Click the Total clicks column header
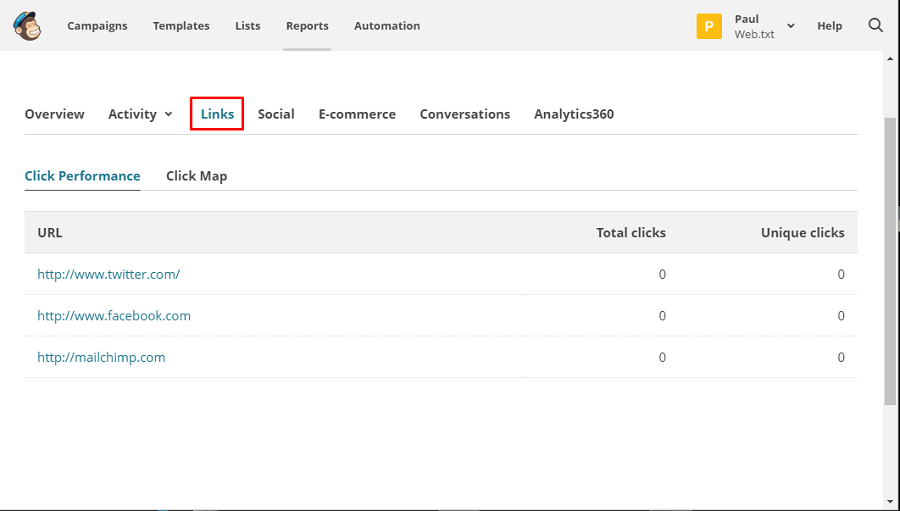This screenshot has height=511, width=900. [631, 233]
